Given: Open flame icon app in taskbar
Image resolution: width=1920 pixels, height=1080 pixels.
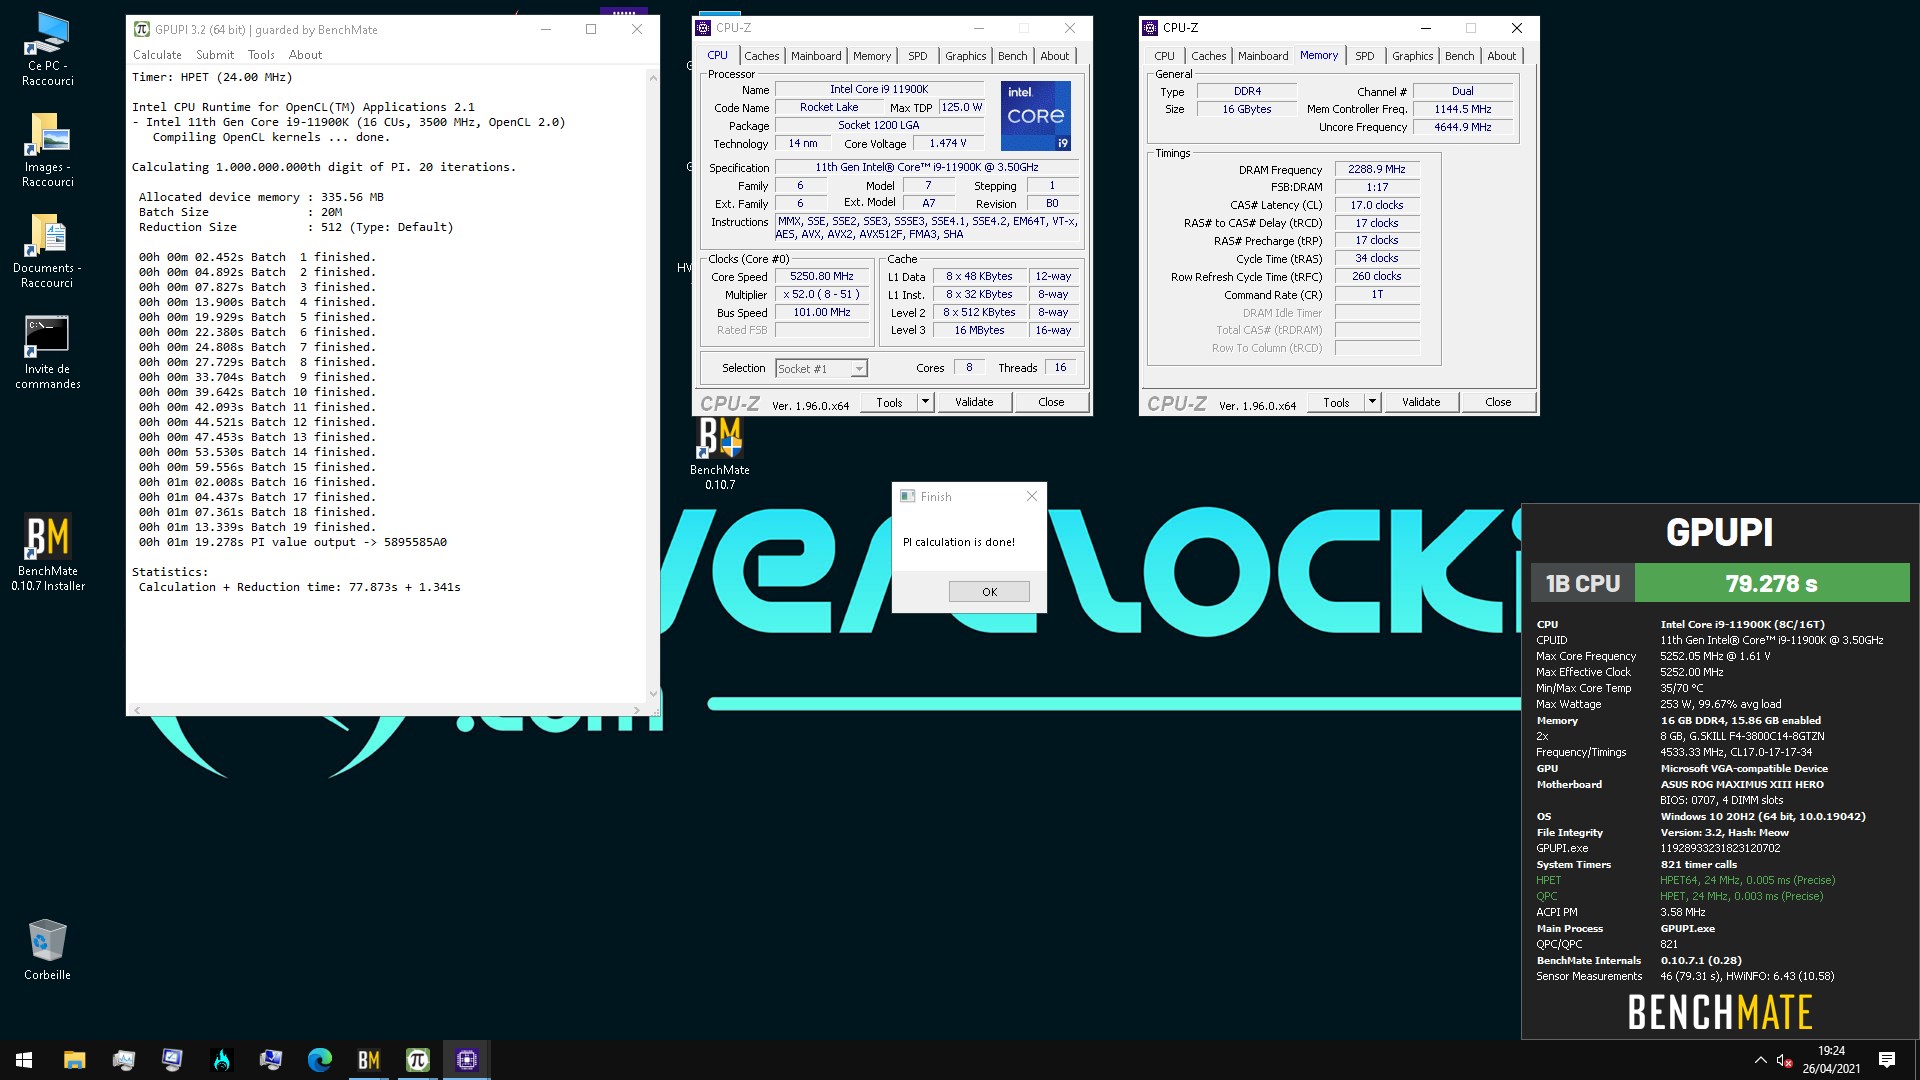Looking at the screenshot, I should click(x=221, y=1060).
